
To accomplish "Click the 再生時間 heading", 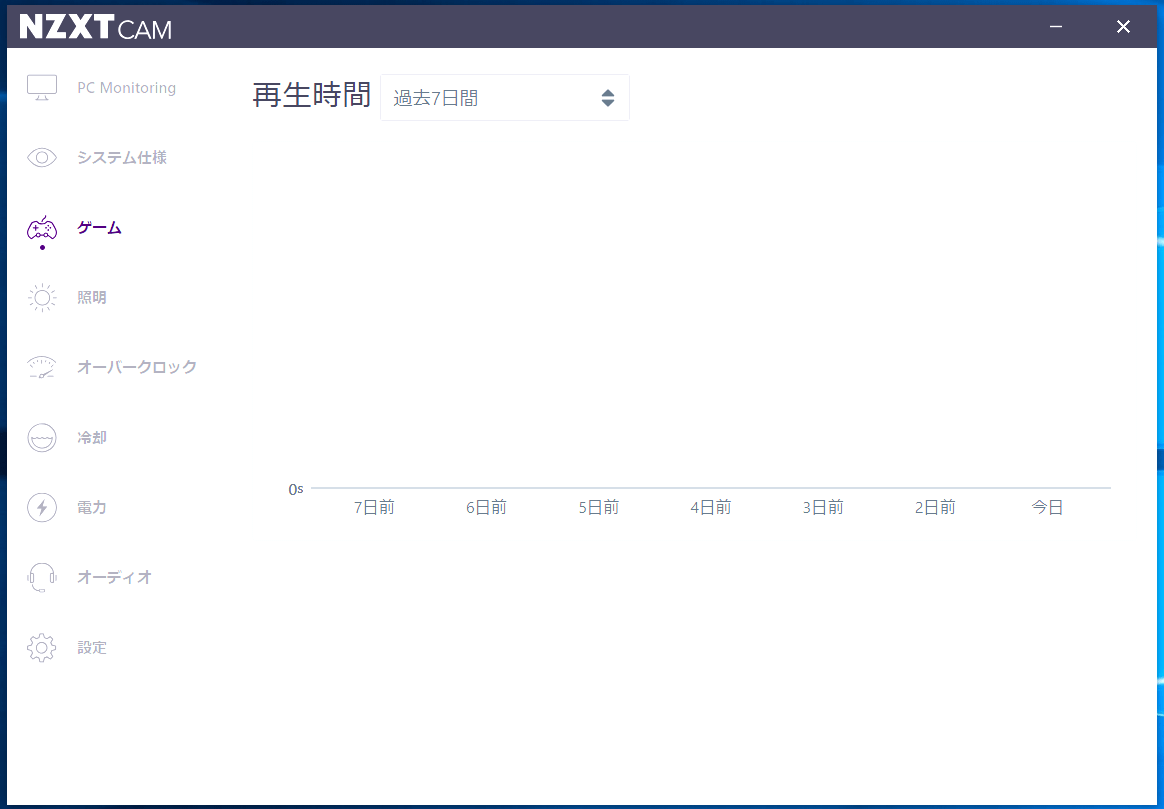I will (x=311, y=95).
